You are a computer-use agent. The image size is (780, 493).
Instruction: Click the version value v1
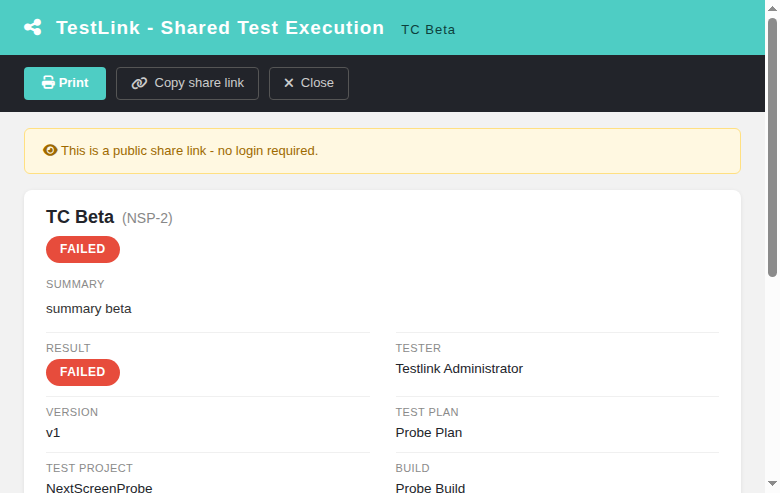coord(53,433)
